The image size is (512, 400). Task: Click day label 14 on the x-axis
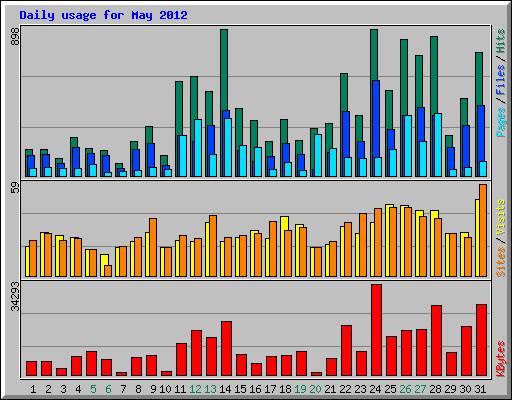pos(225,389)
